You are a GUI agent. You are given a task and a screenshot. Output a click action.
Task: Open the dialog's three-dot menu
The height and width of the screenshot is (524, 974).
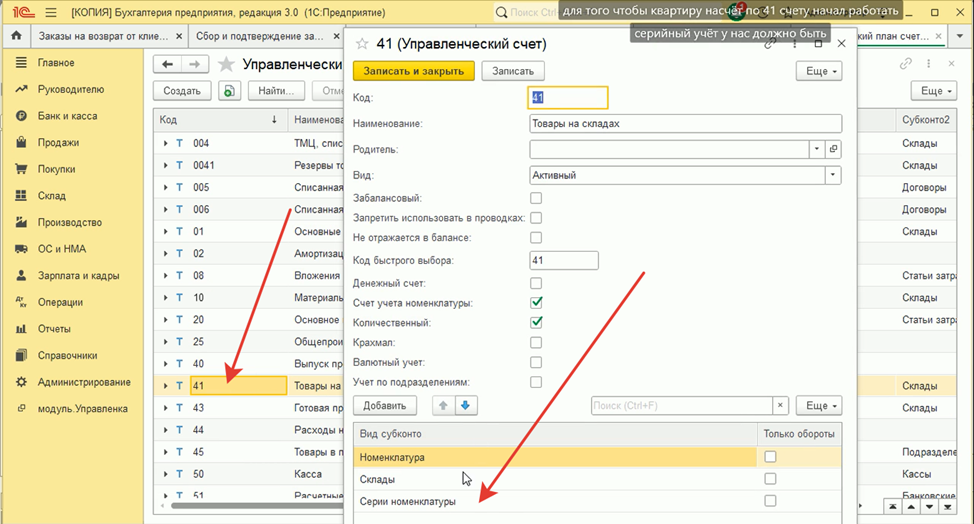point(794,43)
